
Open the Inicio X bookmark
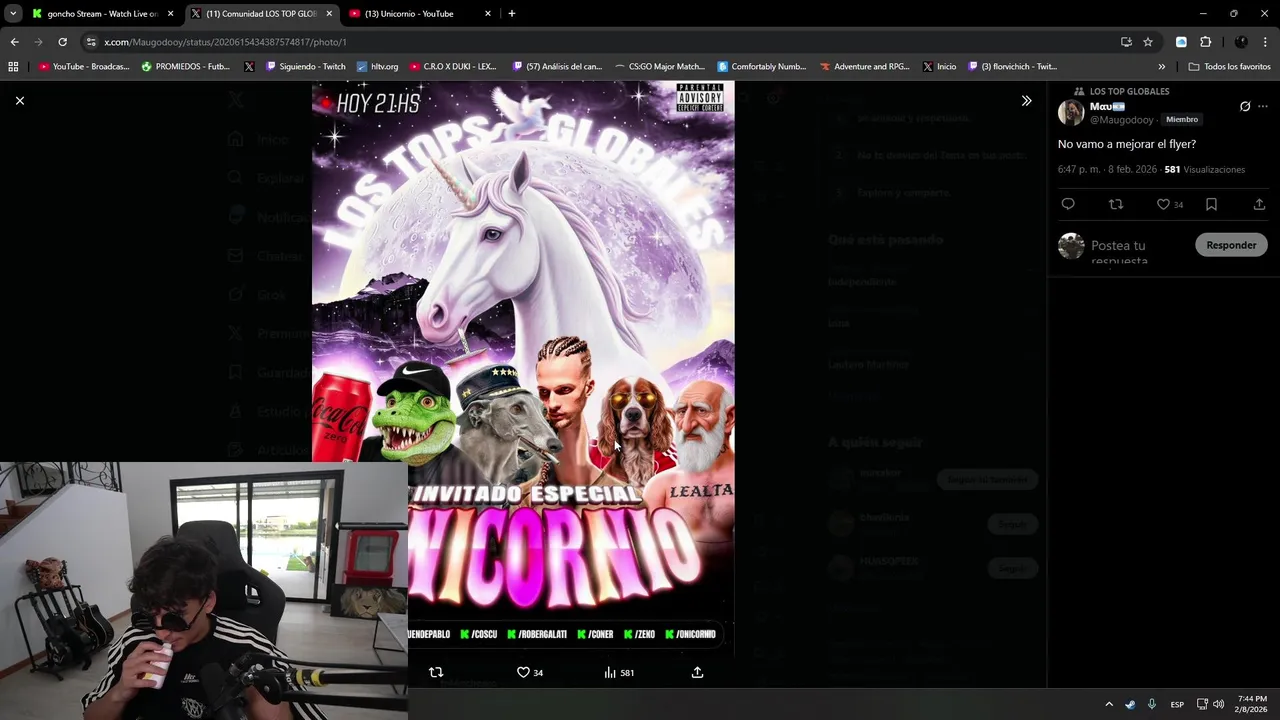click(940, 67)
